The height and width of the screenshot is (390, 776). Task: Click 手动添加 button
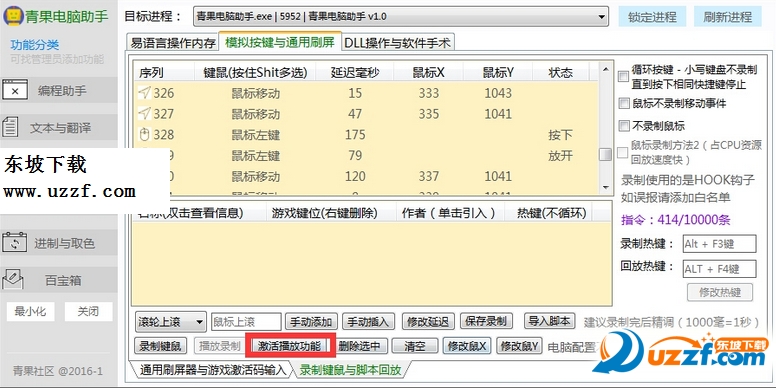311,322
